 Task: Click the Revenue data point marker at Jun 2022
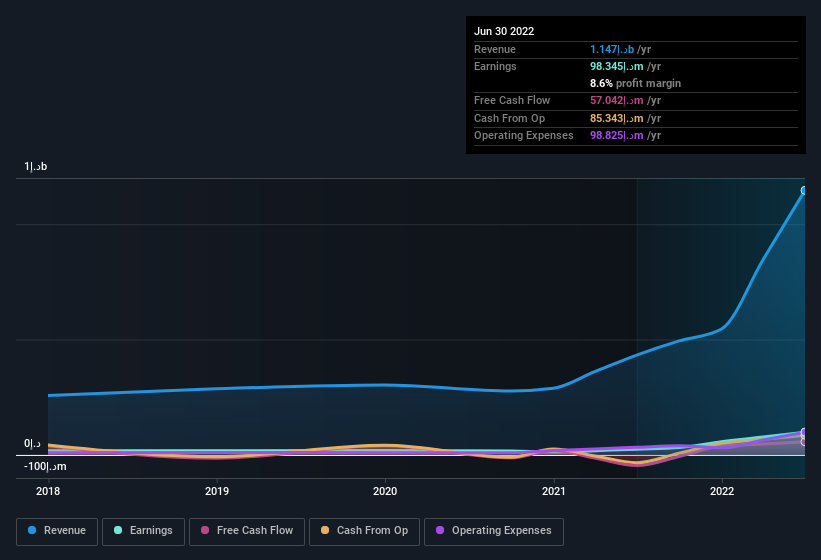pyautogui.click(x=805, y=191)
